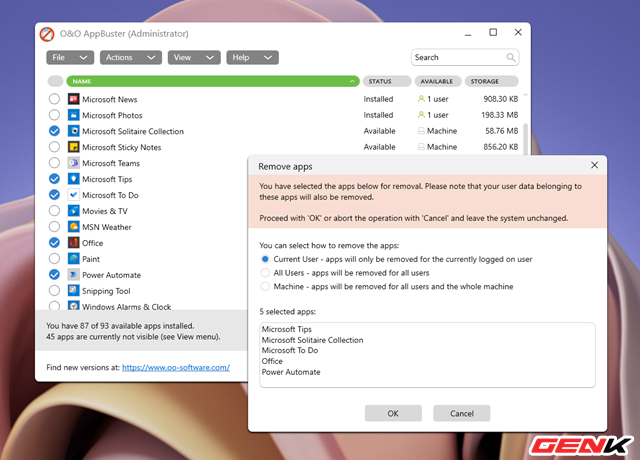Viewport: 640px width, 460px height.
Task: Close the Remove apps dialog
Action: [594, 165]
